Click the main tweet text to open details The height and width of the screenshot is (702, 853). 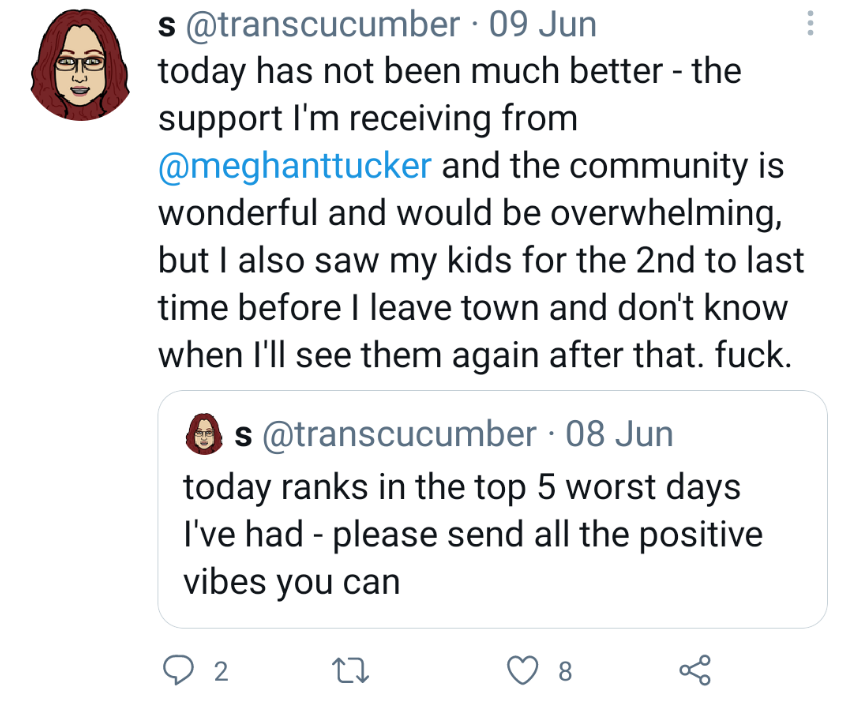click(481, 213)
